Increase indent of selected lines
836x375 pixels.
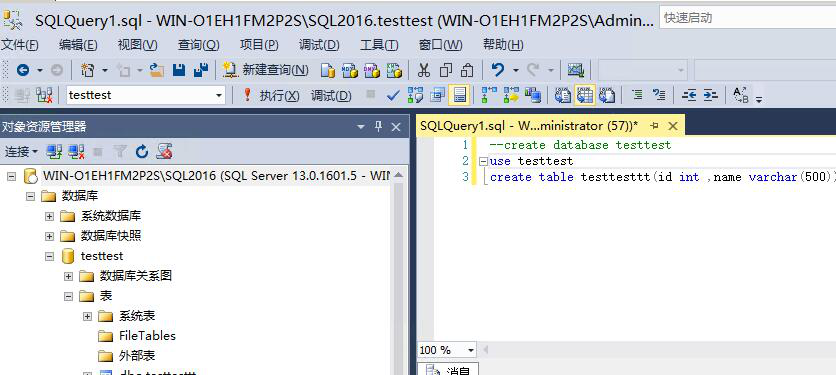[x=710, y=95]
